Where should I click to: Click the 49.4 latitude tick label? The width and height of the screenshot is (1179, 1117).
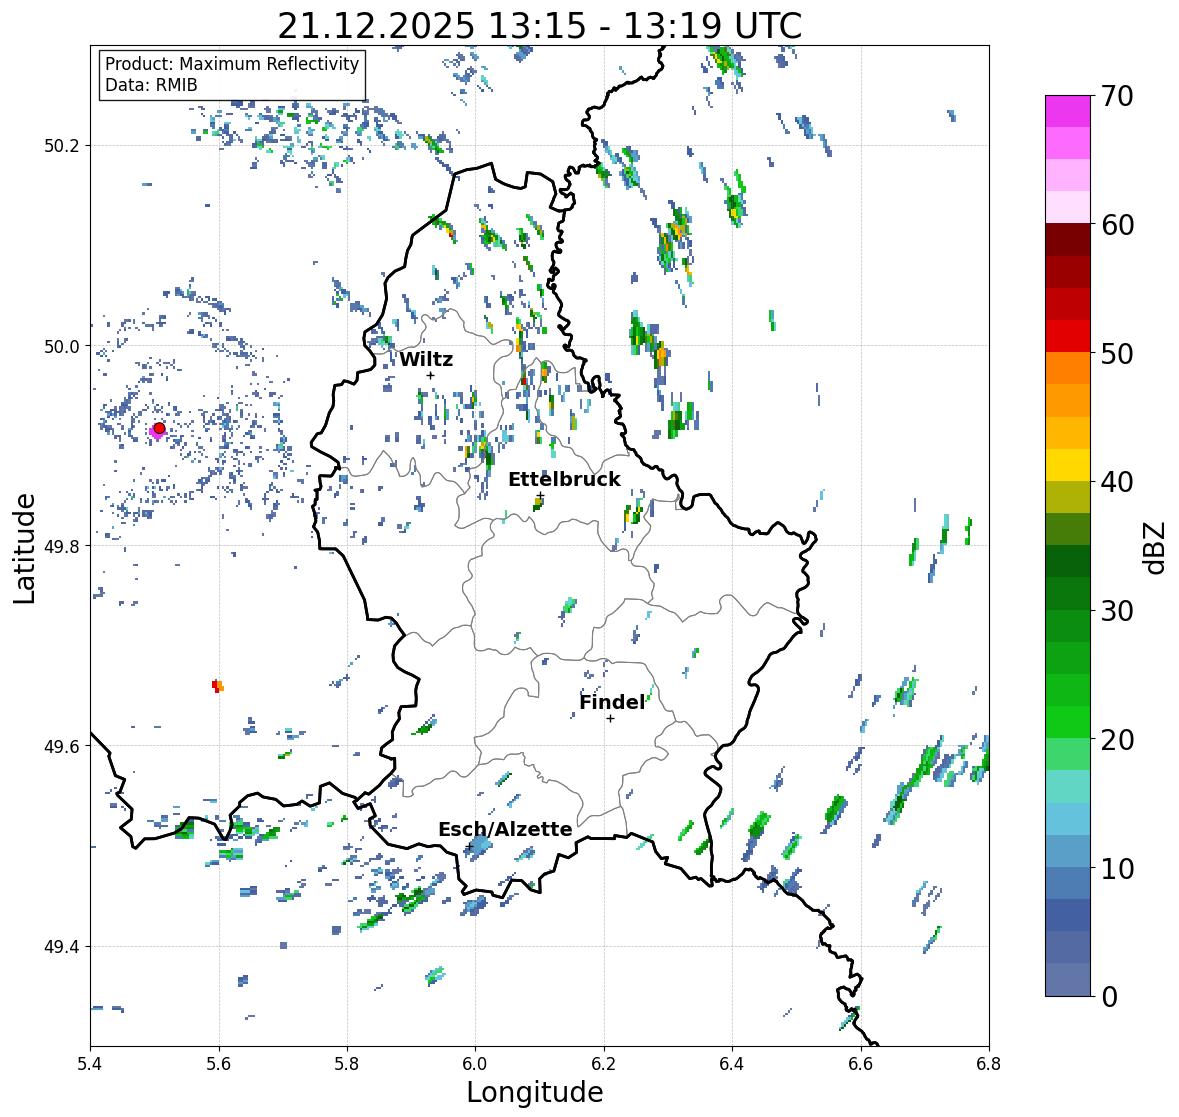(62, 947)
